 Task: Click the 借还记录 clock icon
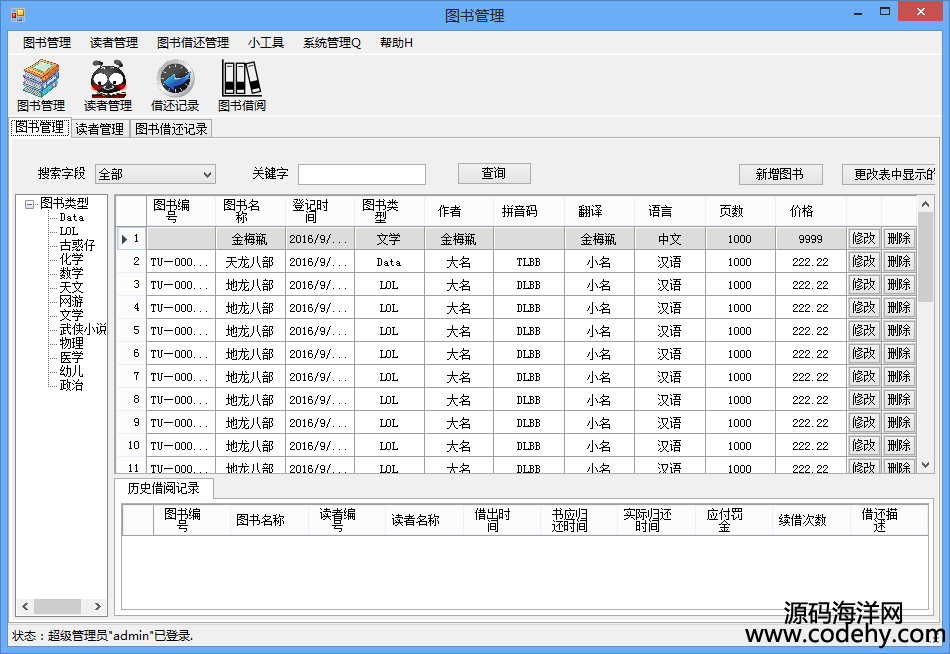coord(175,79)
